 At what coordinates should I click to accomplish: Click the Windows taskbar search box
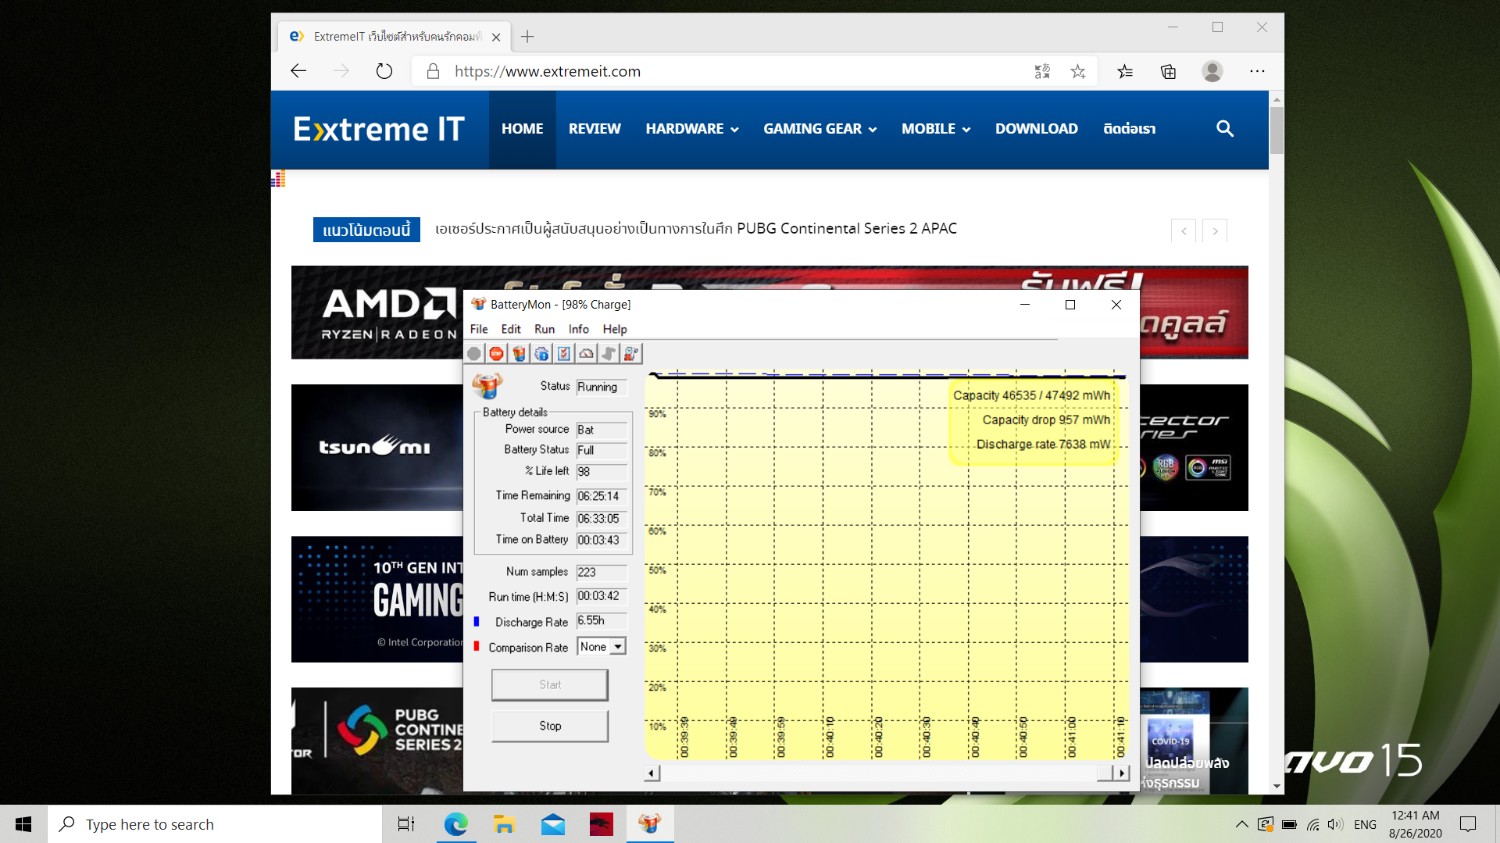215,824
